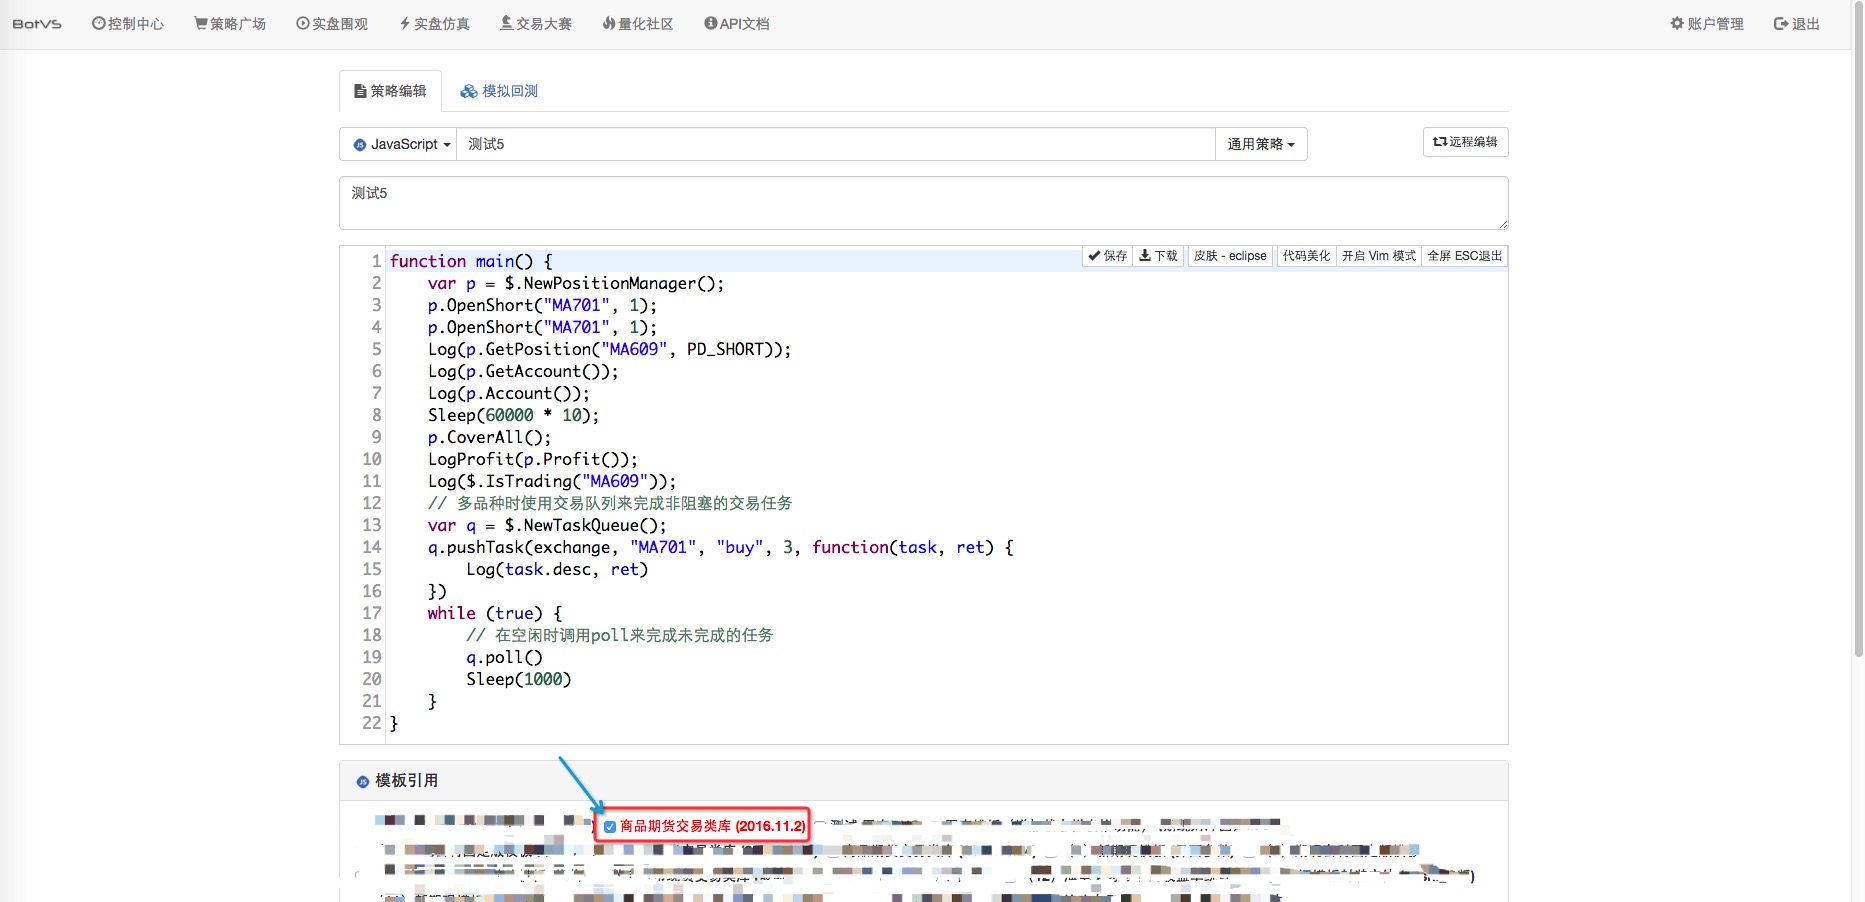The width and height of the screenshot is (1865, 902).
Task: Click code line 1 function main()
Action: coord(471,261)
